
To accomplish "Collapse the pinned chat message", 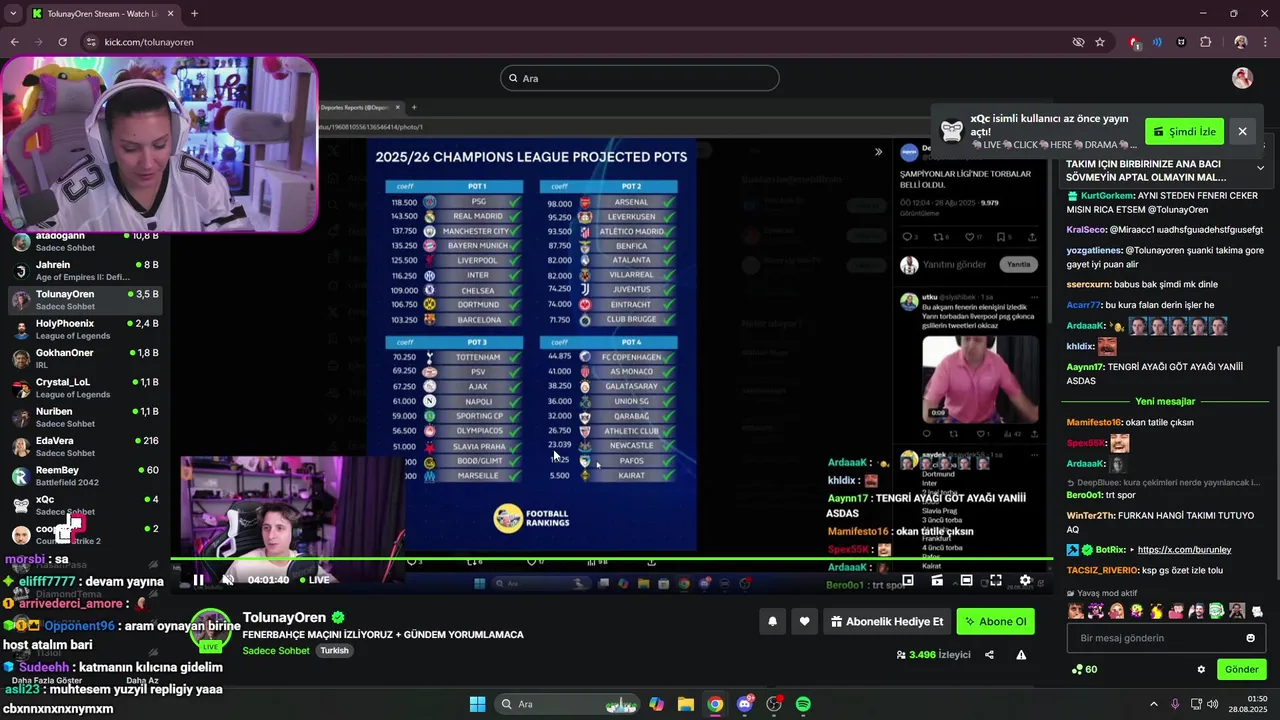I will pyautogui.click(x=1260, y=168).
